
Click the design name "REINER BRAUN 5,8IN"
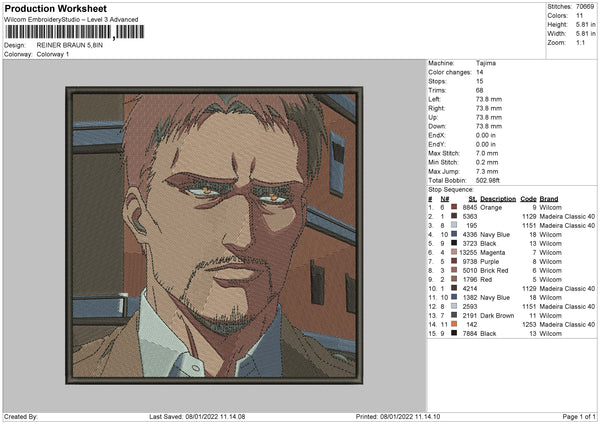(70, 45)
